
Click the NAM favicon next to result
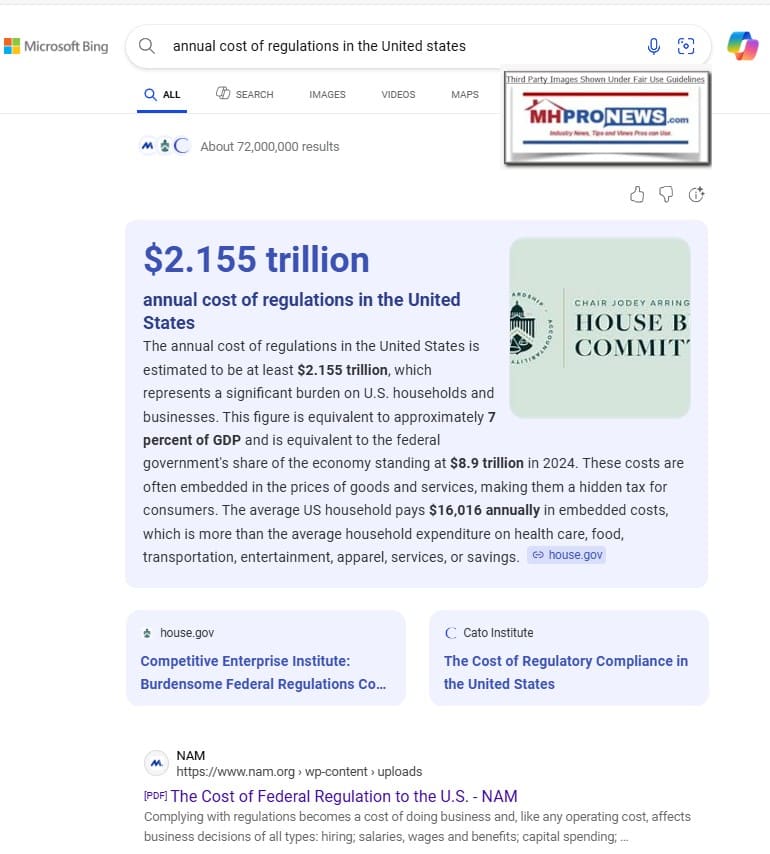[156, 763]
